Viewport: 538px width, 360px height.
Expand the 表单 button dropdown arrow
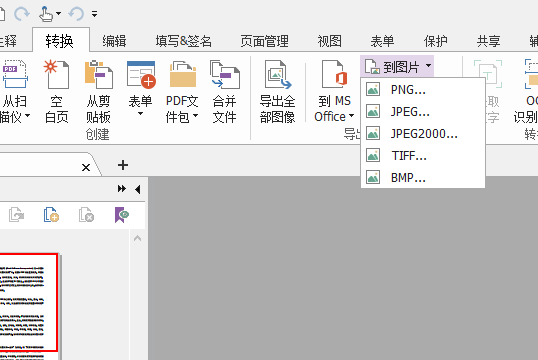[x=140, y=114]
